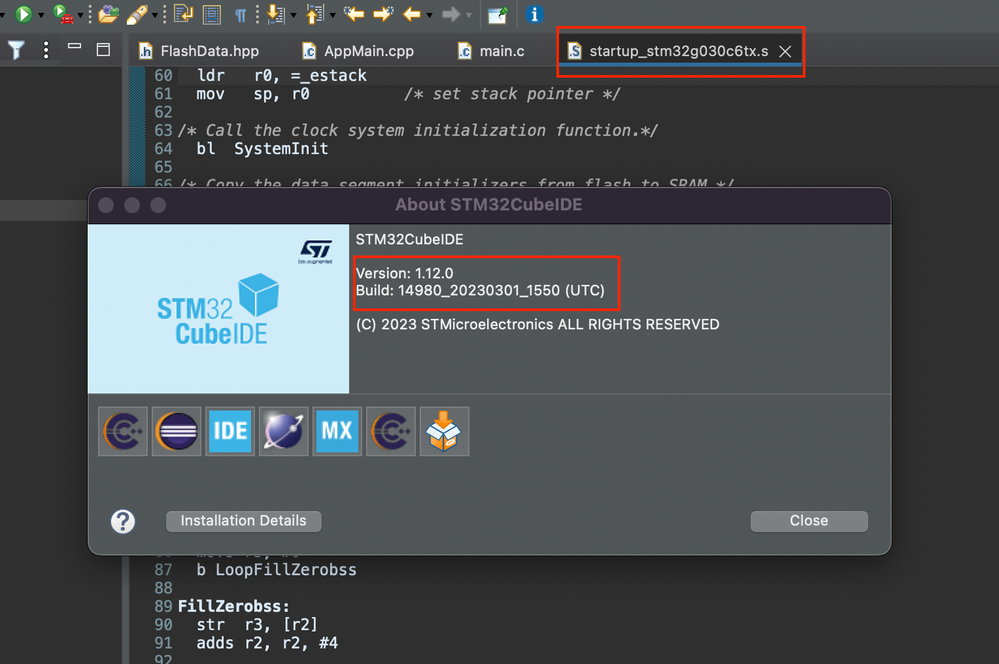Click the Filter funnel icon in side panel
Screen dimensions: 999x664
[16, 50]
